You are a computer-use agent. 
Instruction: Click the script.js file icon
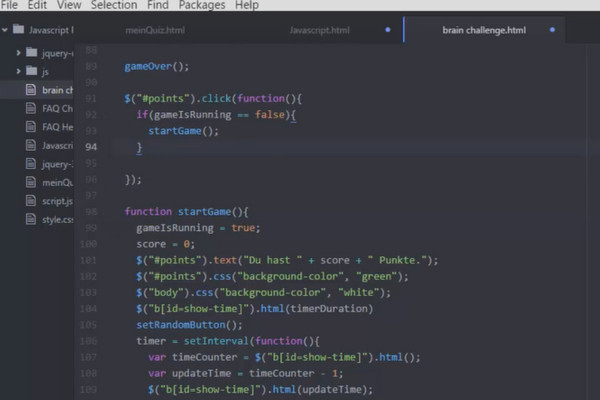point(31,200)
